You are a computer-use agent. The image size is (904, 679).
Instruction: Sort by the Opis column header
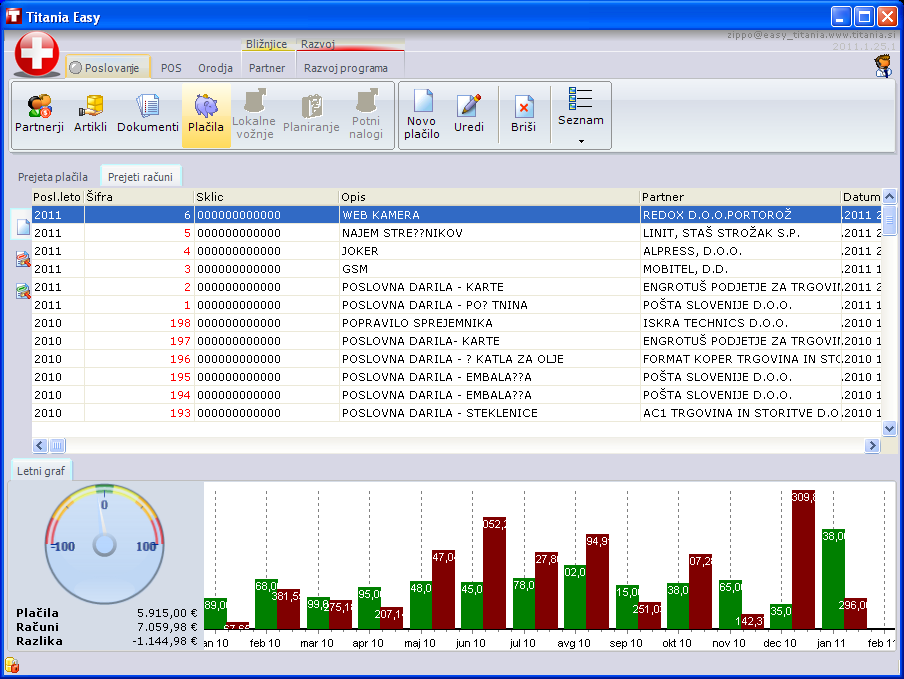489,197
